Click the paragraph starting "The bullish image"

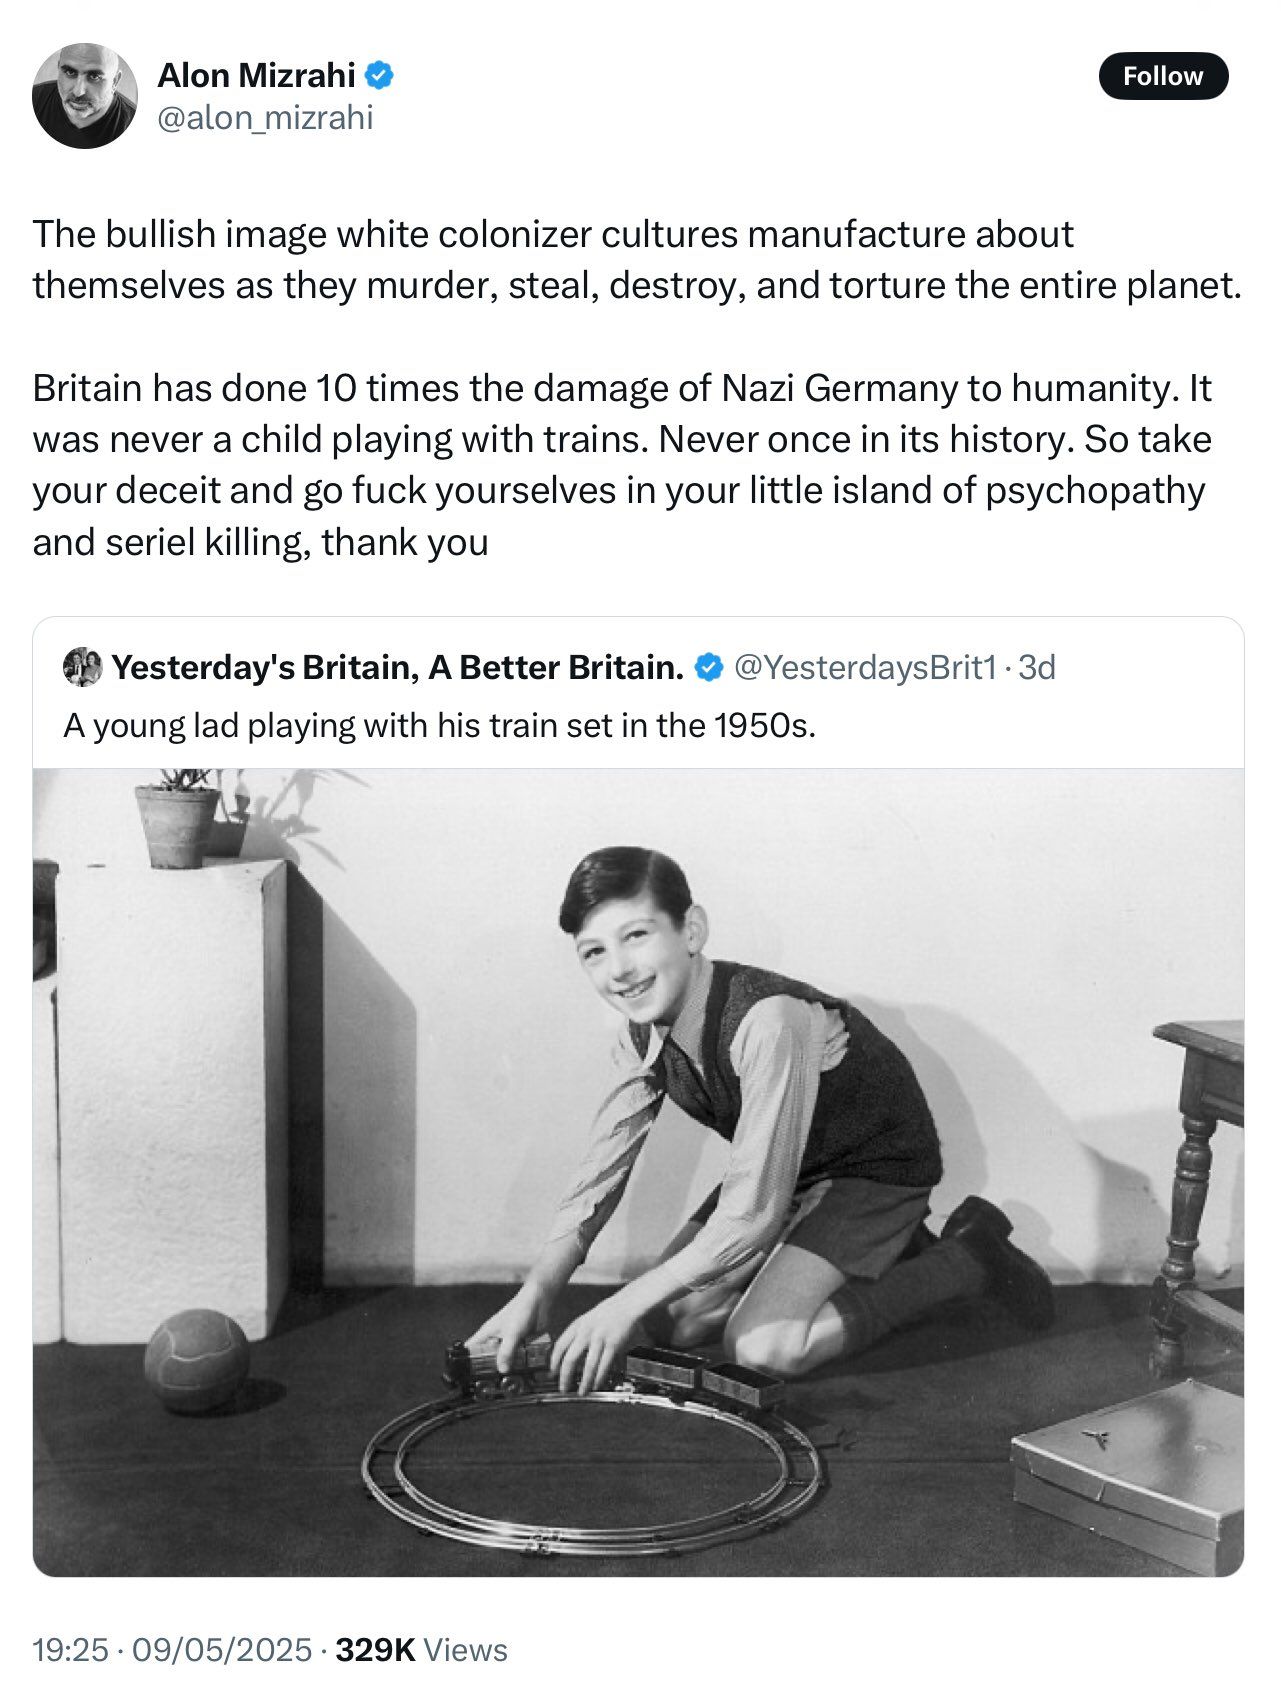636,260
